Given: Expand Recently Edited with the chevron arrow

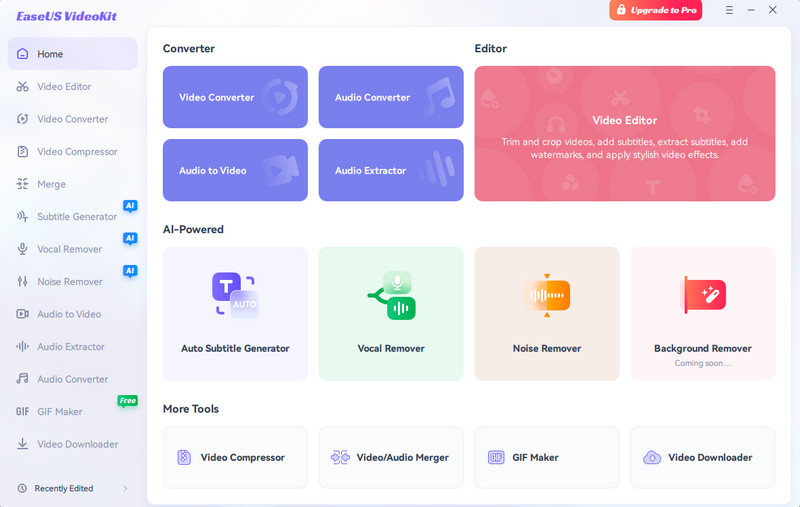Looking at the screenshot, I should 125,489.
